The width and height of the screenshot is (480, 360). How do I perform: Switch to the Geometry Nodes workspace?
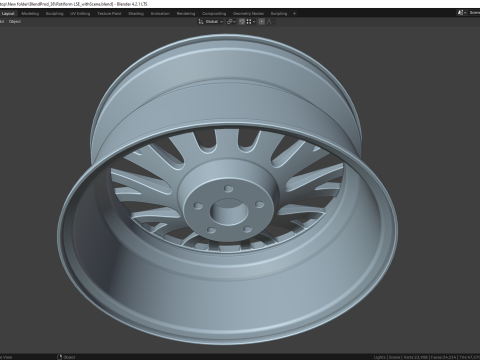tap(248, 14)
